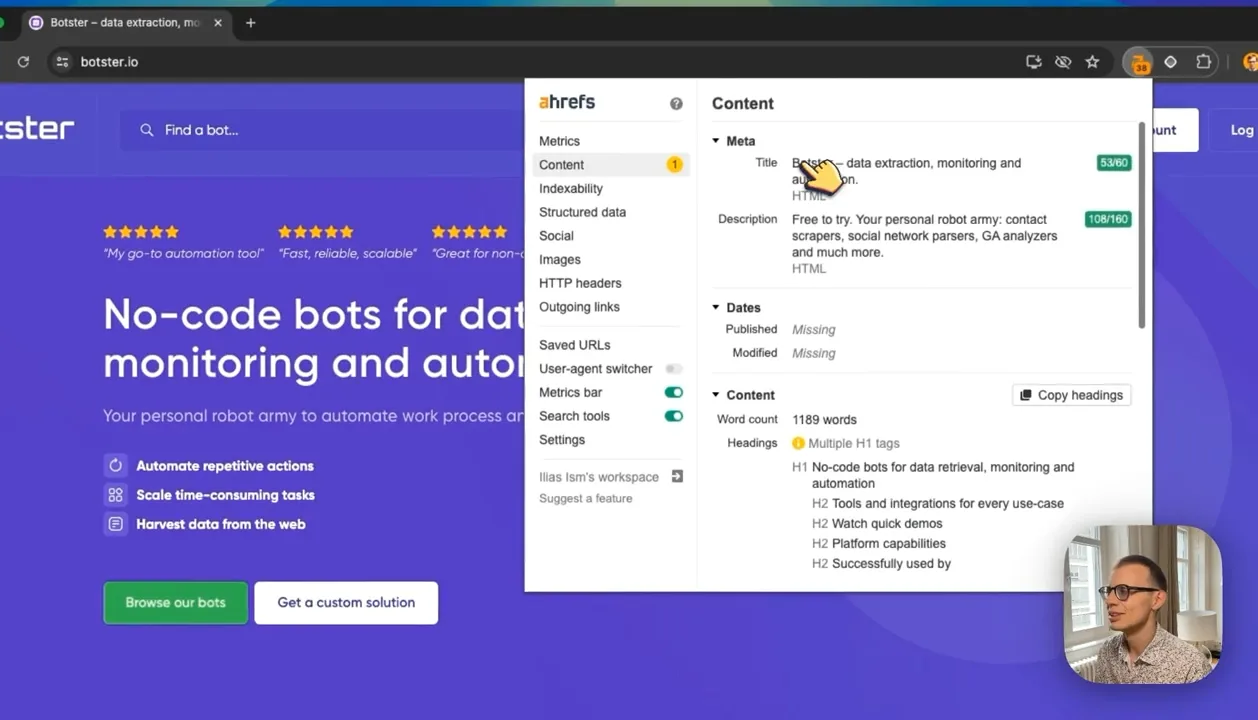Open the Images section

(560, 260)
